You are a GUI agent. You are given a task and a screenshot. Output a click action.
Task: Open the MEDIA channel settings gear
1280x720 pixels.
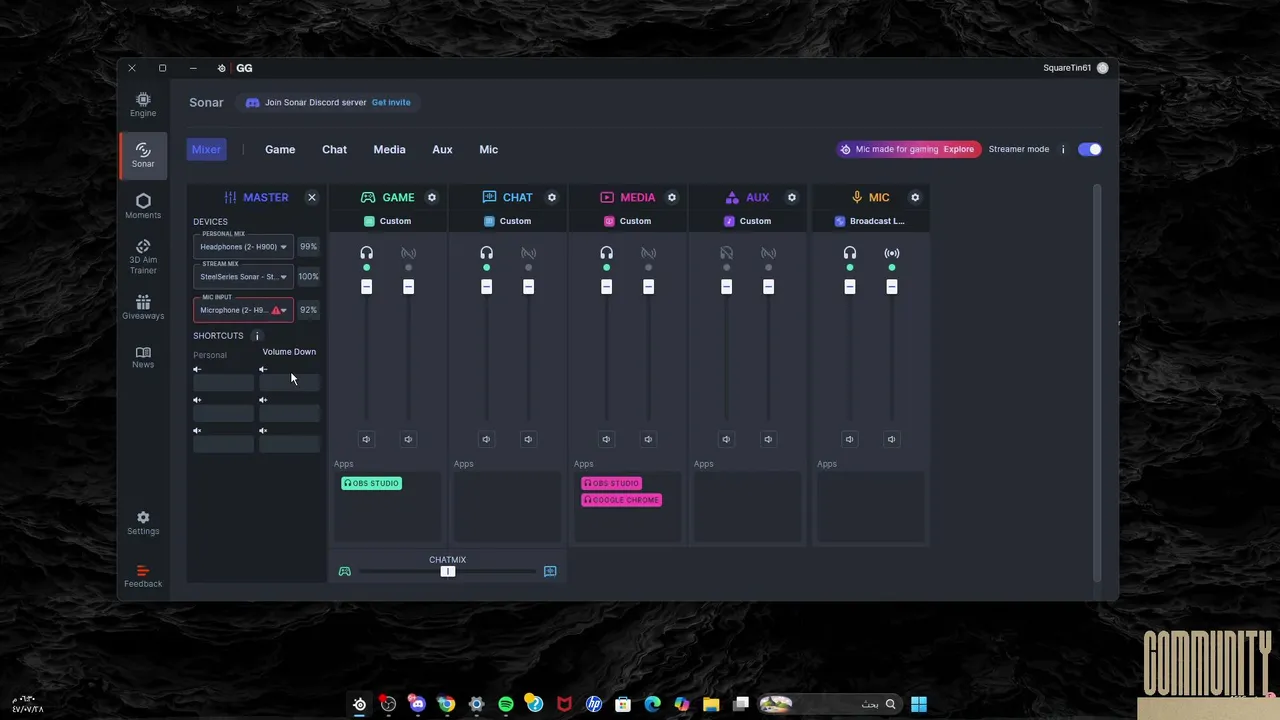click(x=672, y=197)
